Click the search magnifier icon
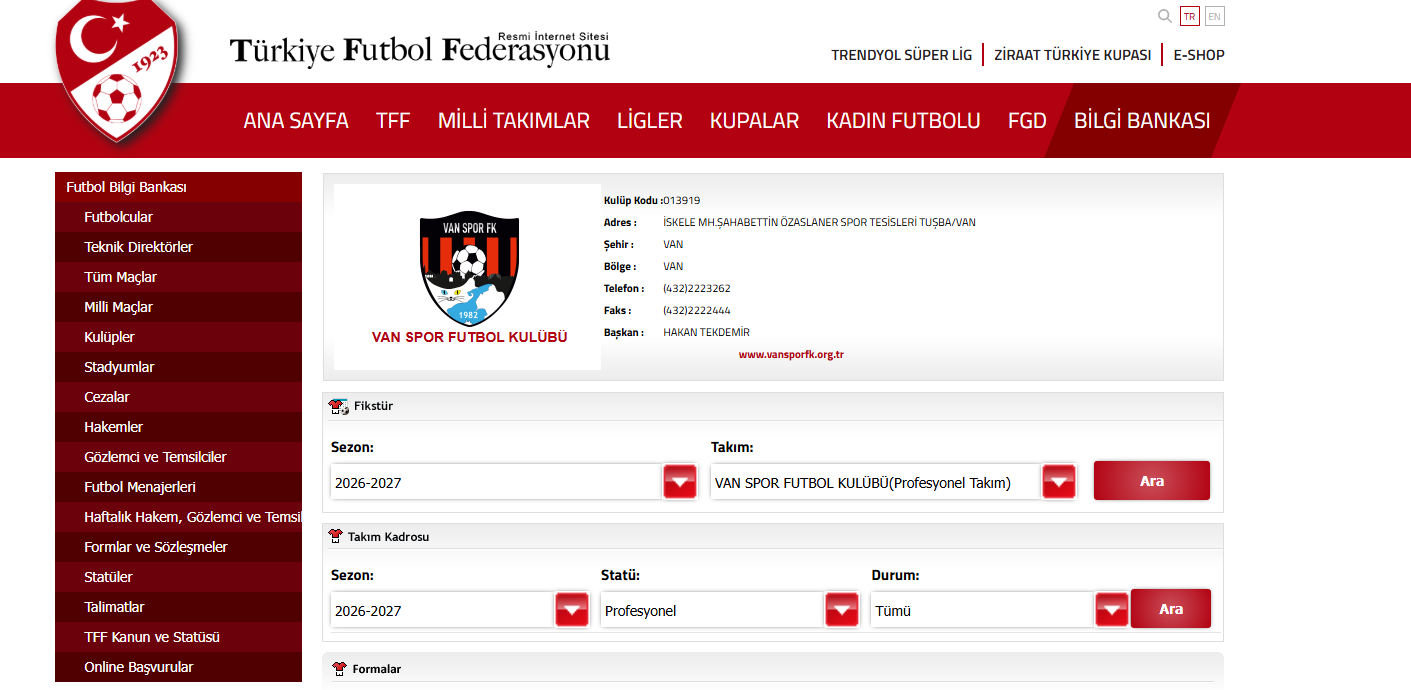Screen dimensions: 1411x690 pos(1164,16)
